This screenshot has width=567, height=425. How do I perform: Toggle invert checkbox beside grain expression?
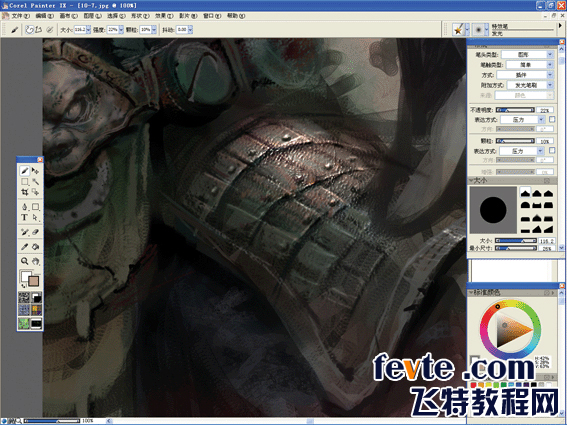point(552,150)
